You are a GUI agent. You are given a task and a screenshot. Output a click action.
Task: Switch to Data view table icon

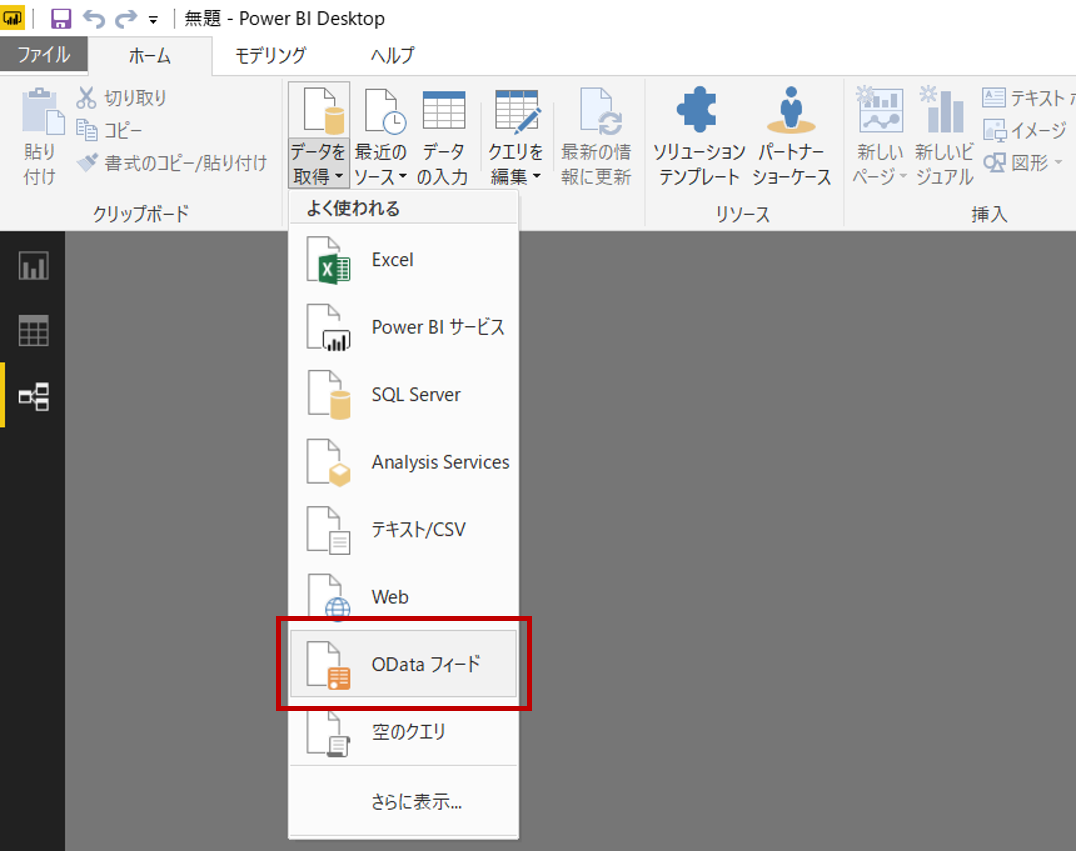tap(33, 331)
